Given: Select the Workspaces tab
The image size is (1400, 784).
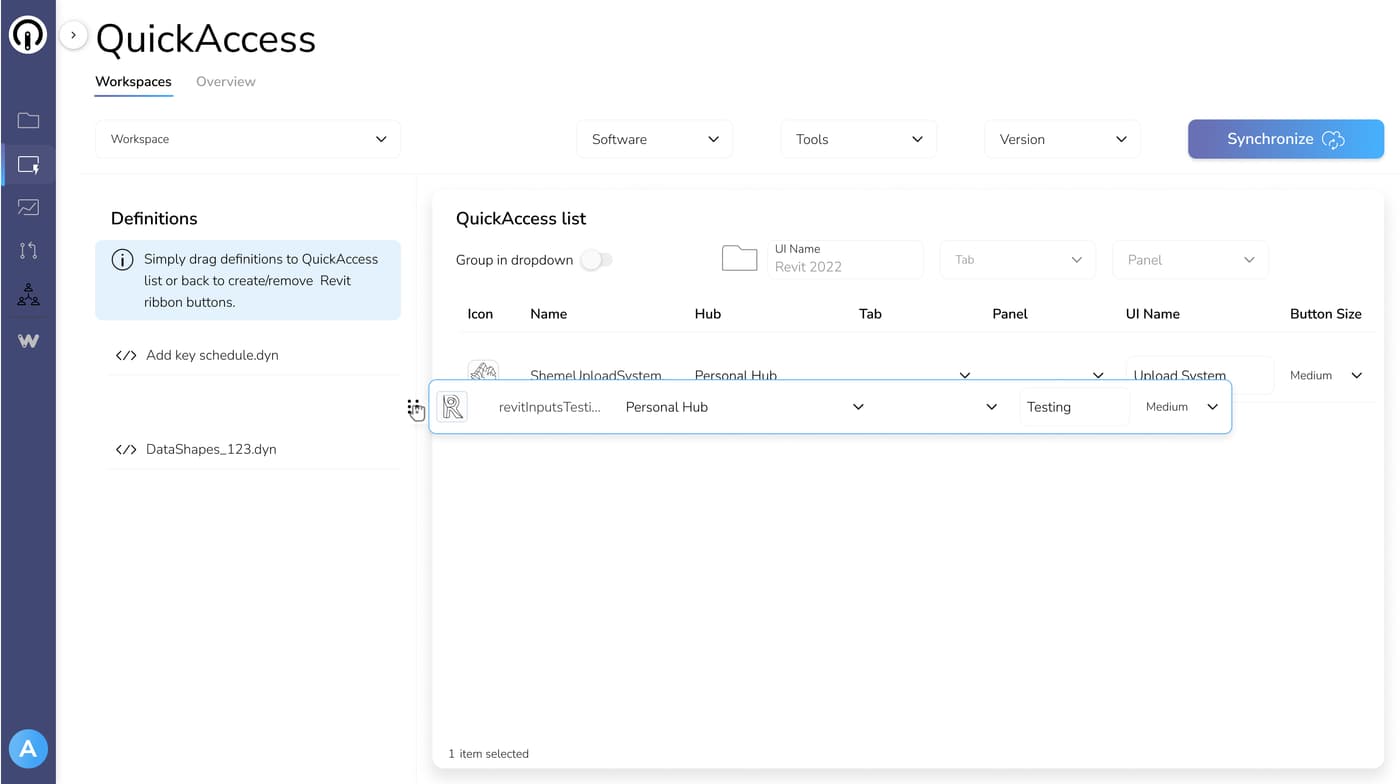Looking at the screenshot, I should point(133,82).
